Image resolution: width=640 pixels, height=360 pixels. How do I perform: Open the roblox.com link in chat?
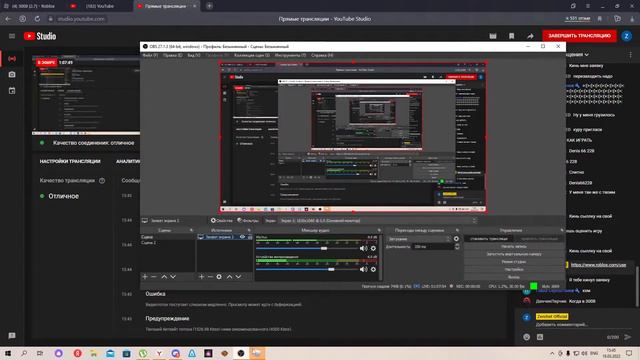pos(598,265)
